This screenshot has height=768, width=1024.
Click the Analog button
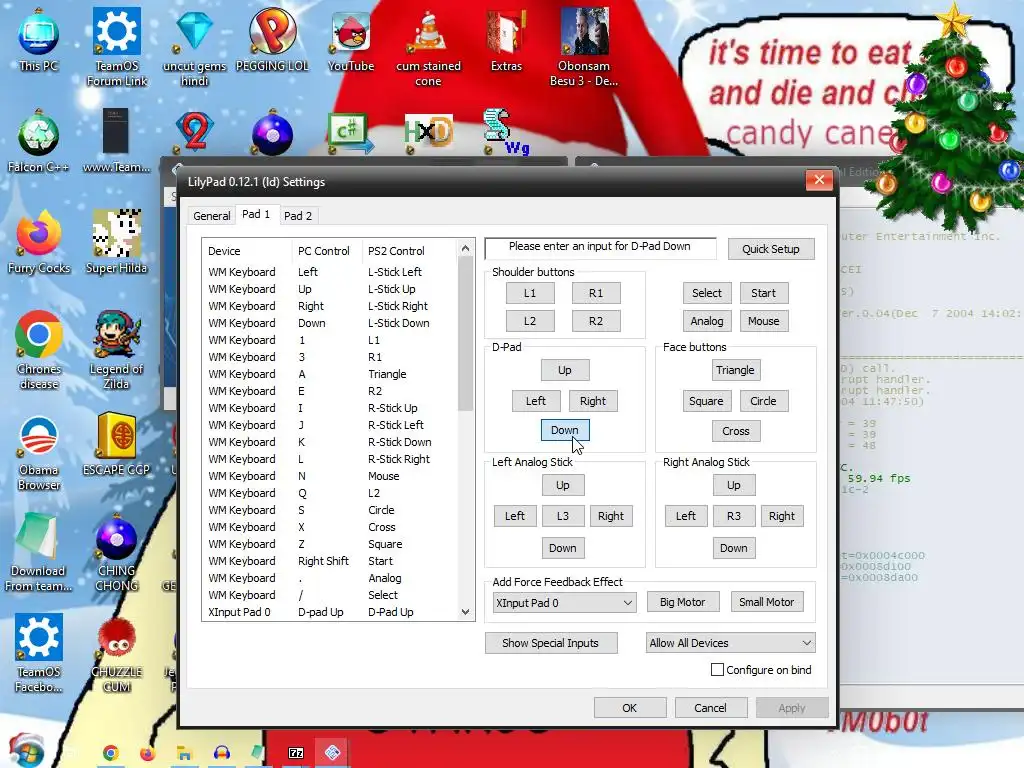pyautogui.click(x=707, y=321)
